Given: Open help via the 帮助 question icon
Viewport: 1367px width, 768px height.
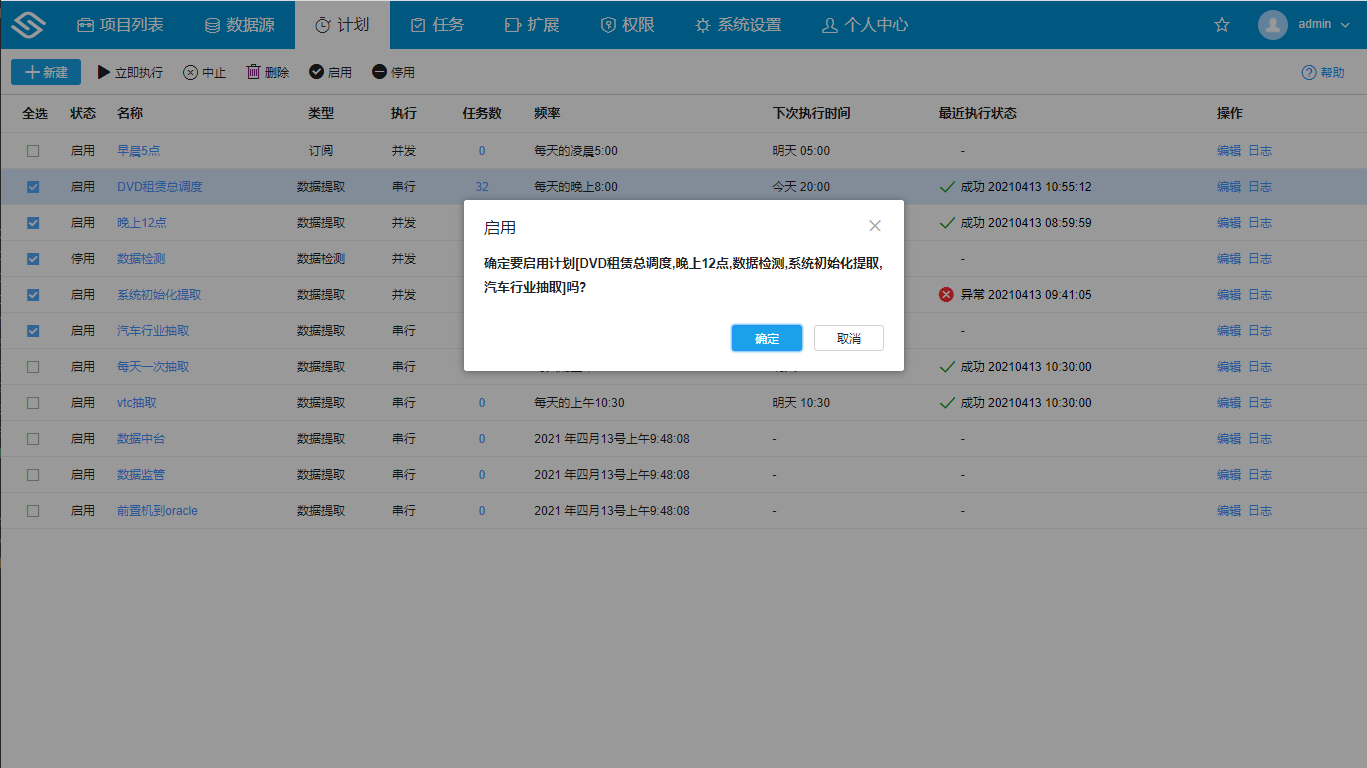Looking at the screenshot, I should [1308, 71].
